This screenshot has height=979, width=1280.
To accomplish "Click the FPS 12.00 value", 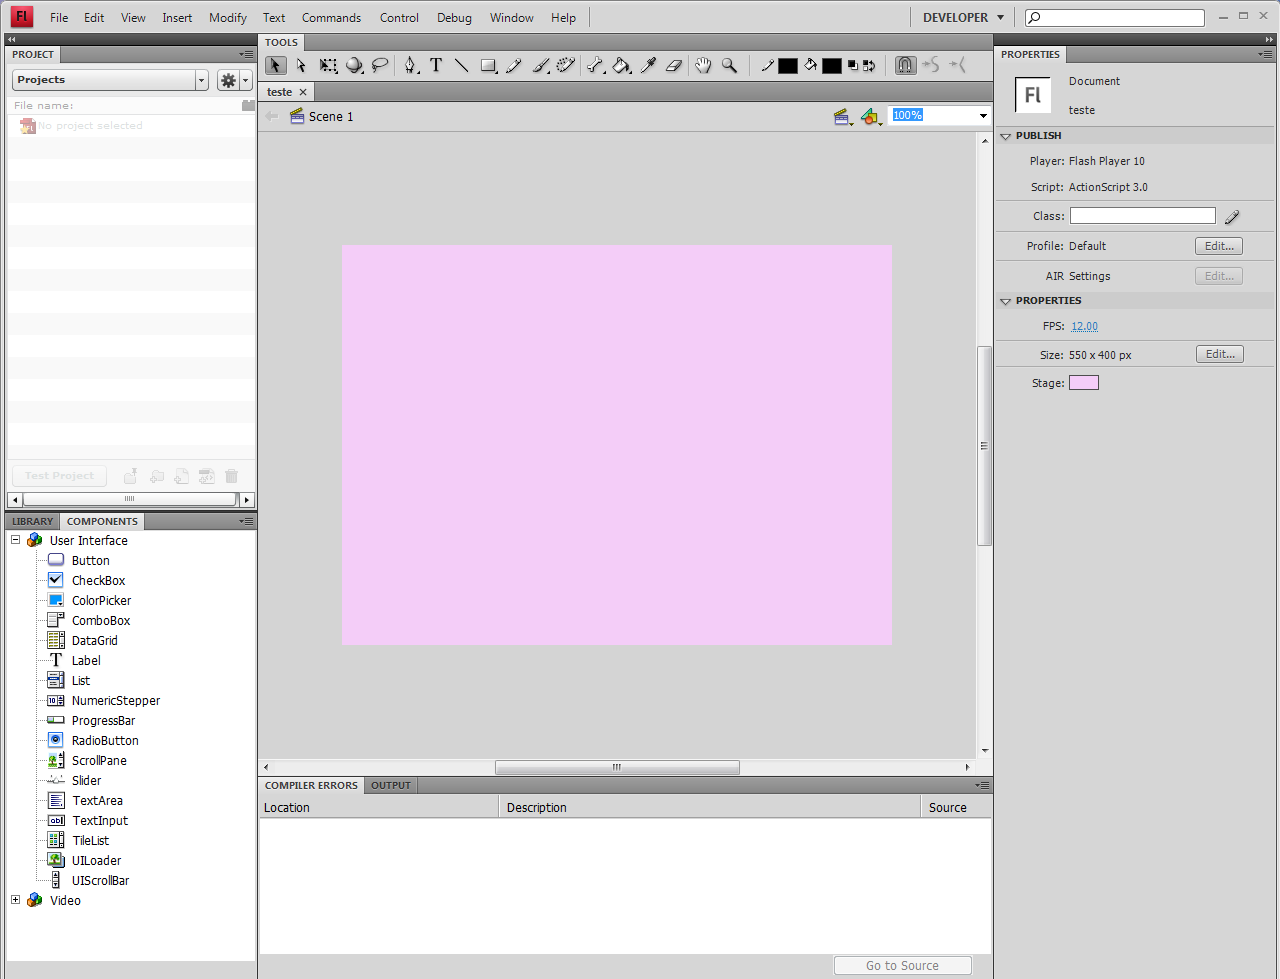I will 1084,326.
